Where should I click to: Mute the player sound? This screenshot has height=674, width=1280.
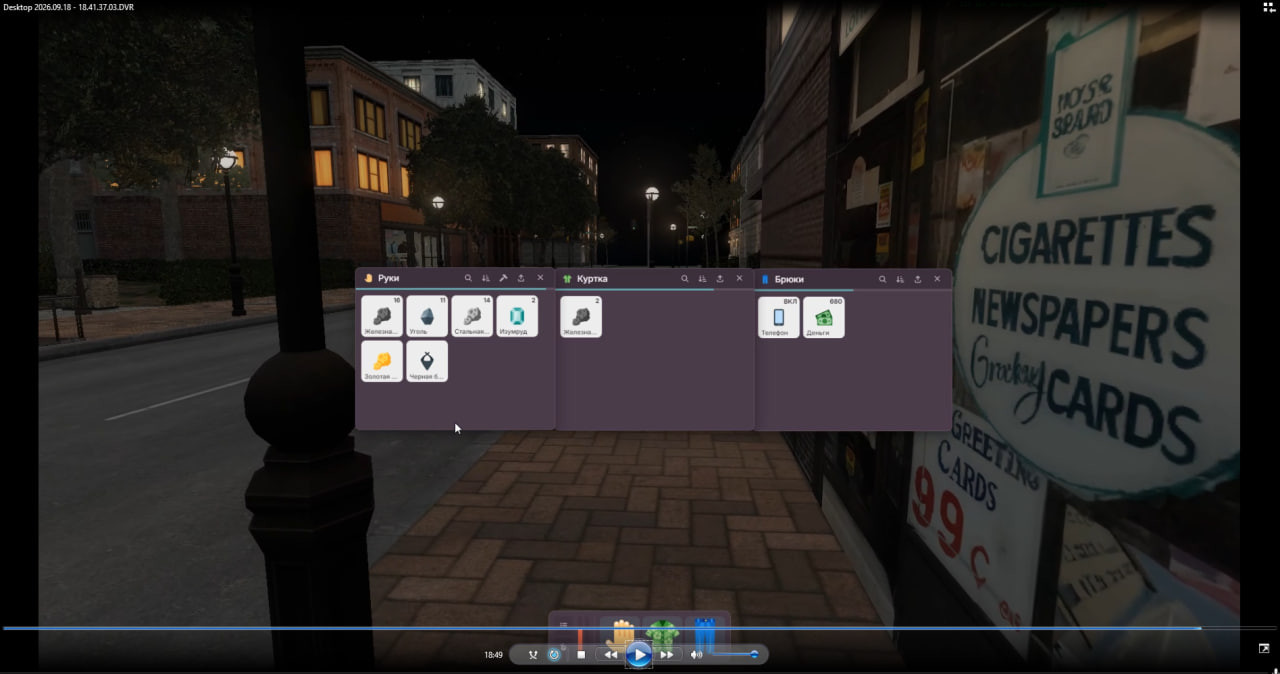pos(696,655)
